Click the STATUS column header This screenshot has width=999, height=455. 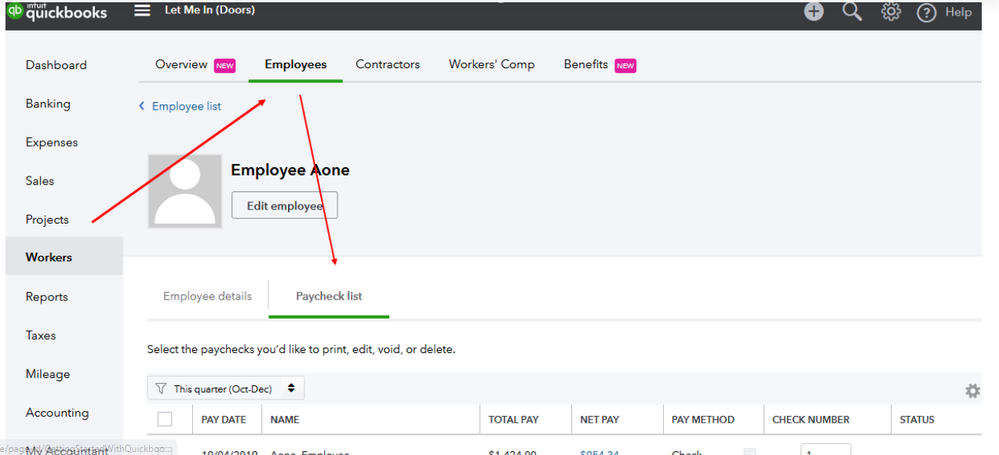click(x=917, y=419)
